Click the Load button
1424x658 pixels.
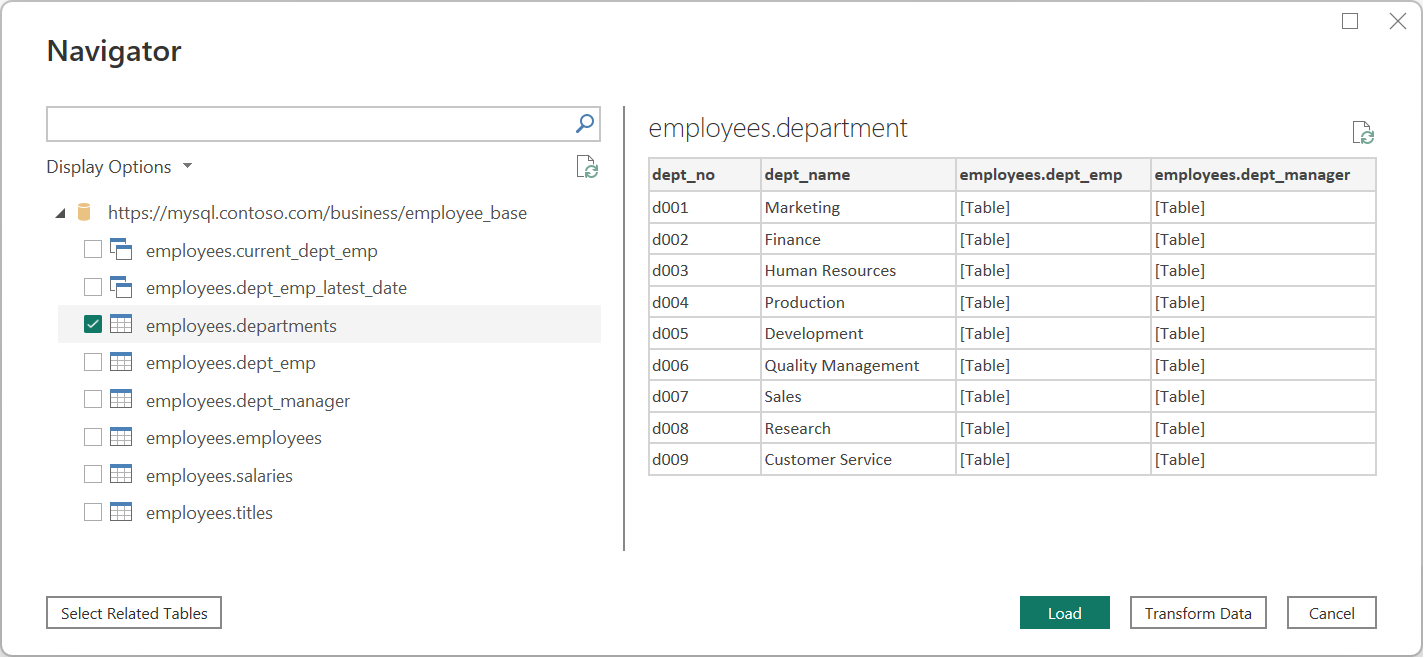pos(1064,613)
